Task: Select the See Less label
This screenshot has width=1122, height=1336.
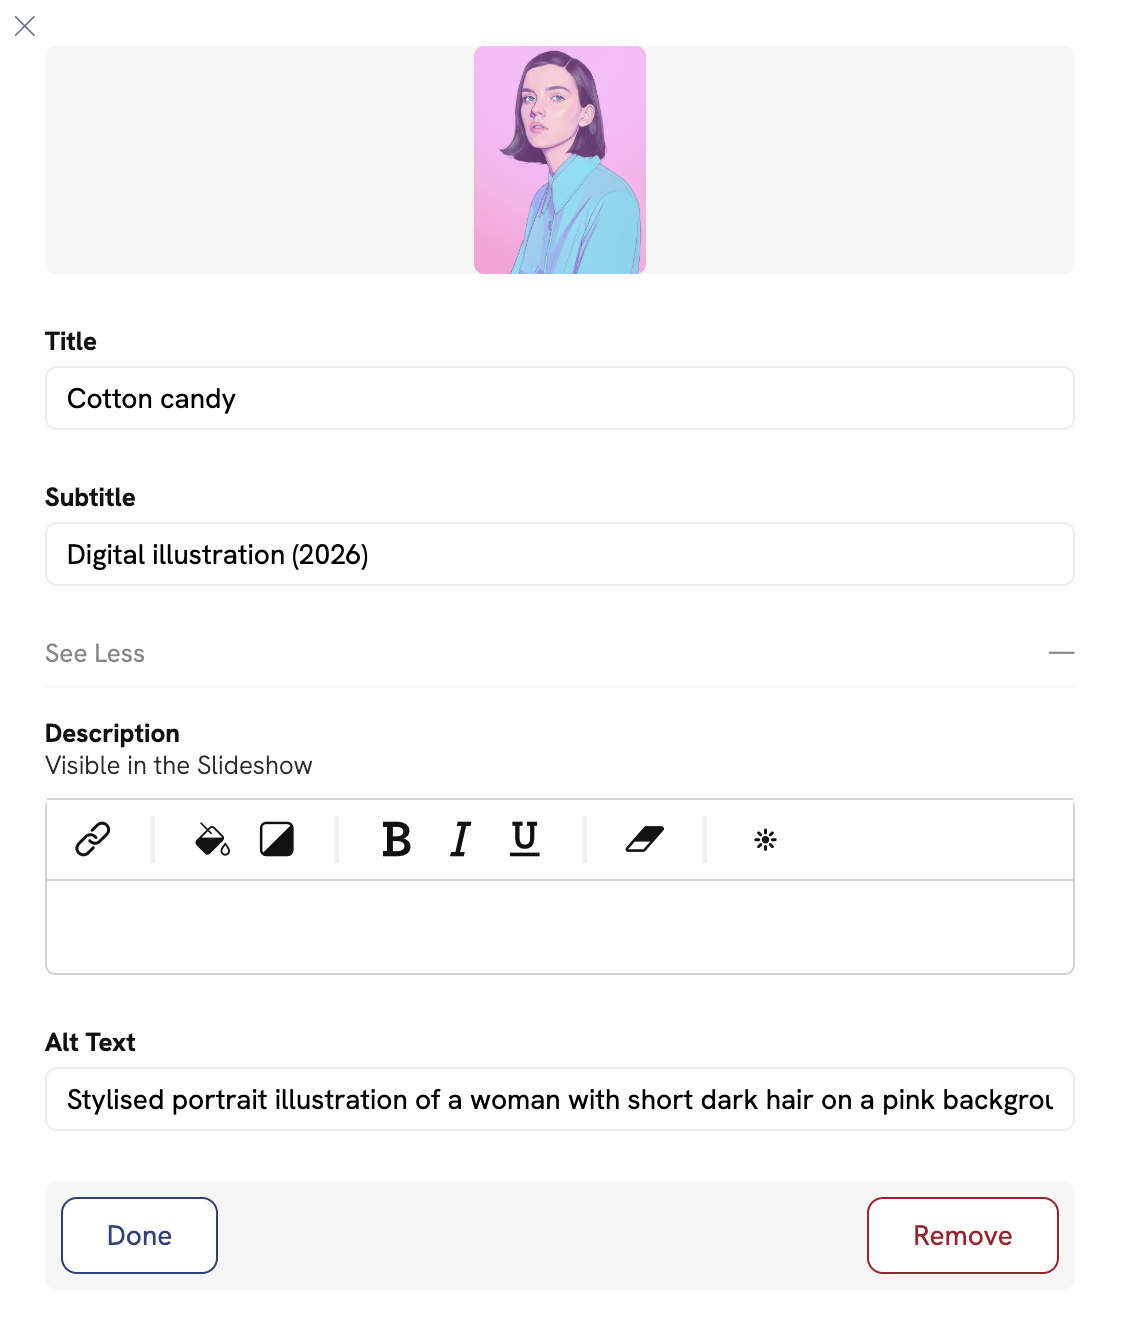Action: (94, 653)
